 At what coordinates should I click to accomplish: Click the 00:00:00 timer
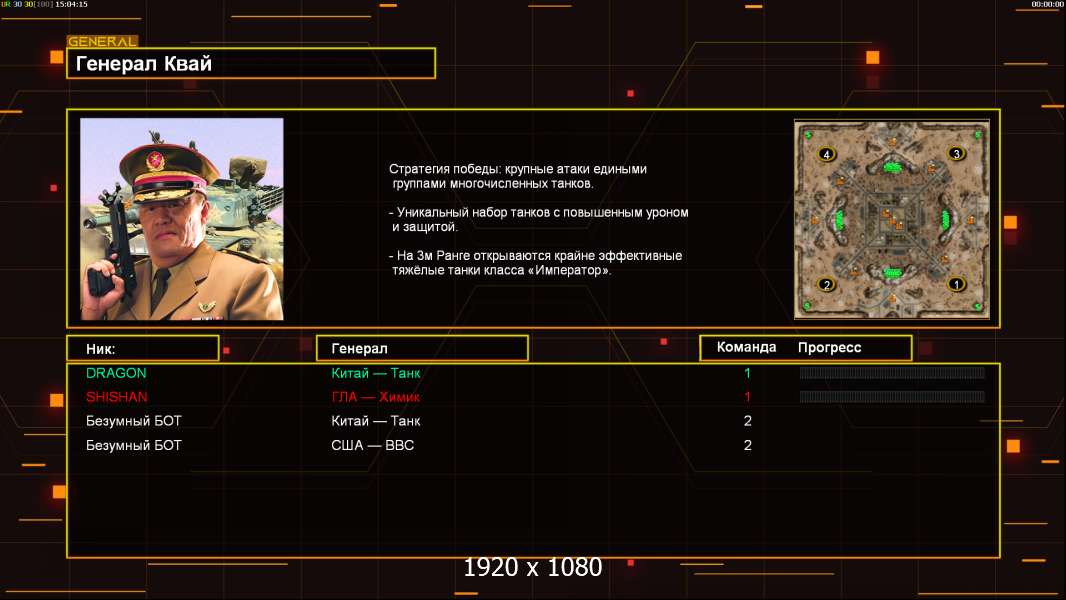click(x=1047, y=4)
